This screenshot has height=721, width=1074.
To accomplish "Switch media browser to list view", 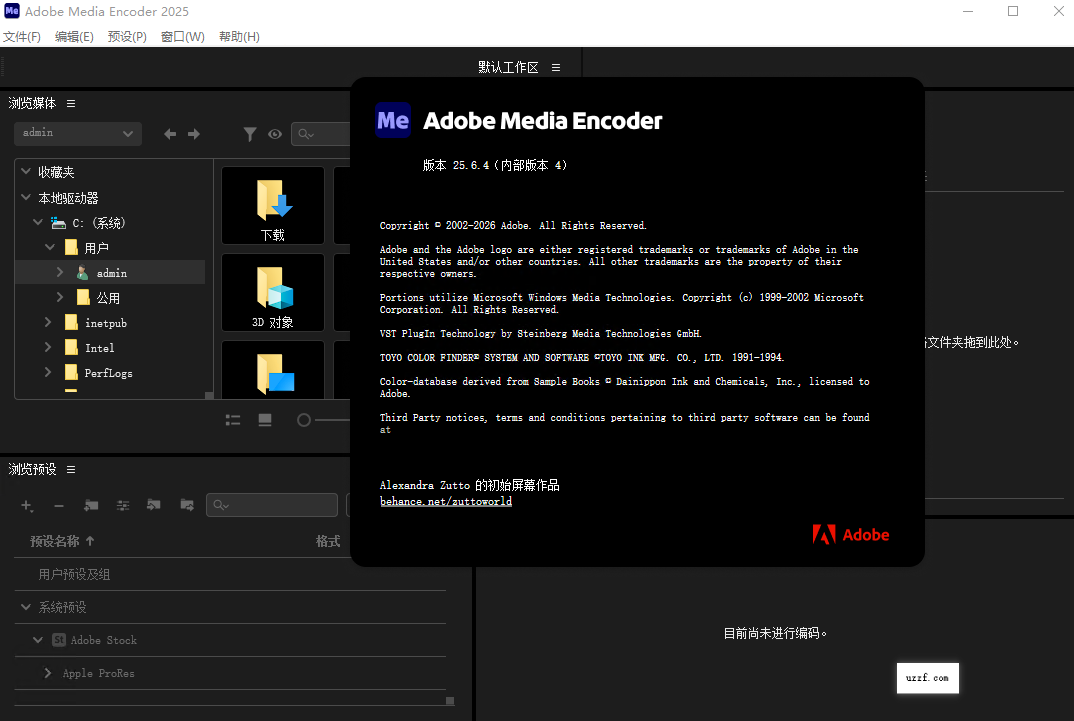I will tap(233, 420).
